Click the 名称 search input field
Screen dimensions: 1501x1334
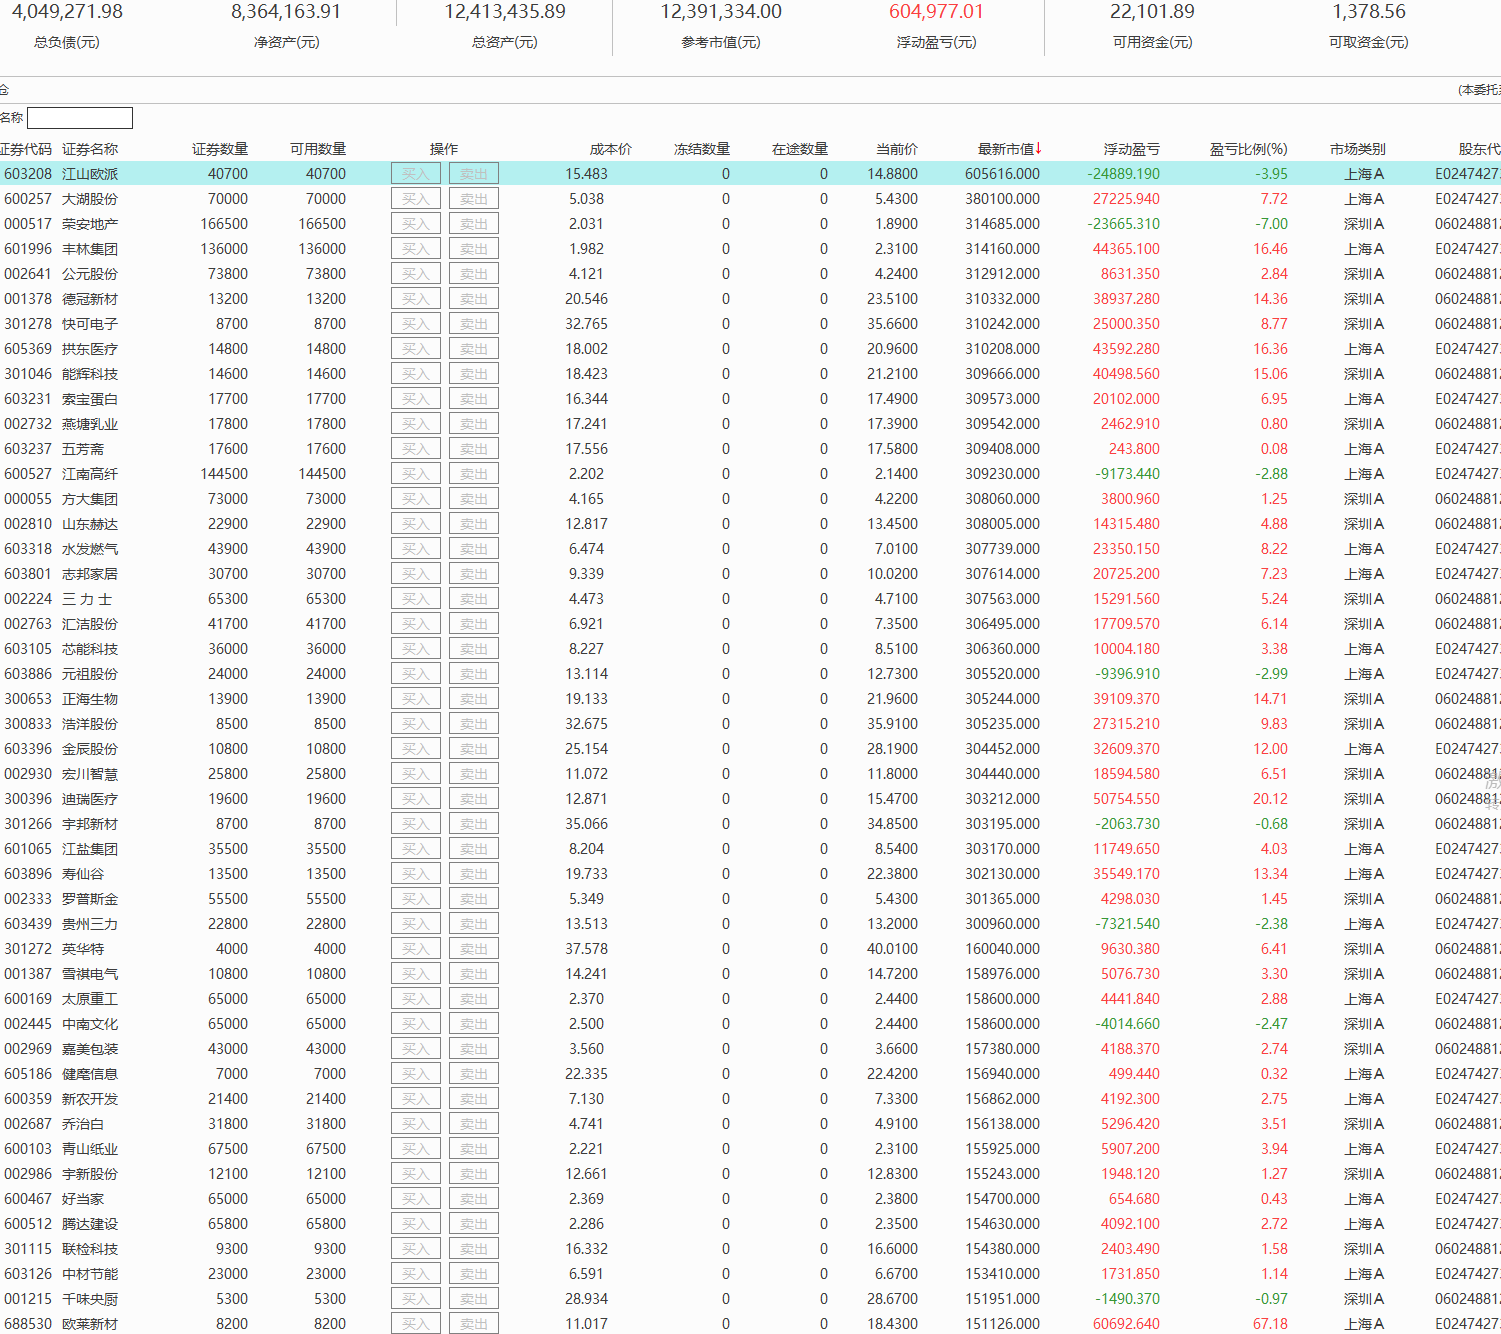pos(80,118)
